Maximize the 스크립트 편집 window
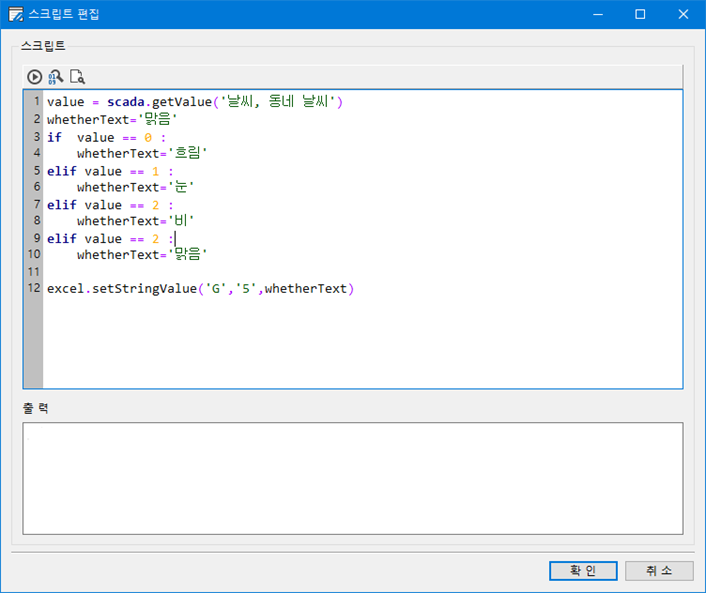 pyautogui.click(x=640, y=14)
